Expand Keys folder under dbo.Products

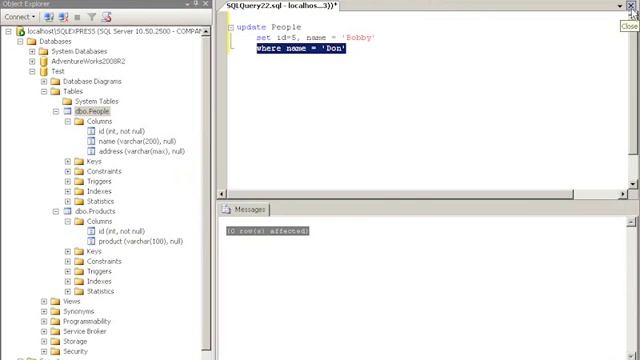click(68, 251)
